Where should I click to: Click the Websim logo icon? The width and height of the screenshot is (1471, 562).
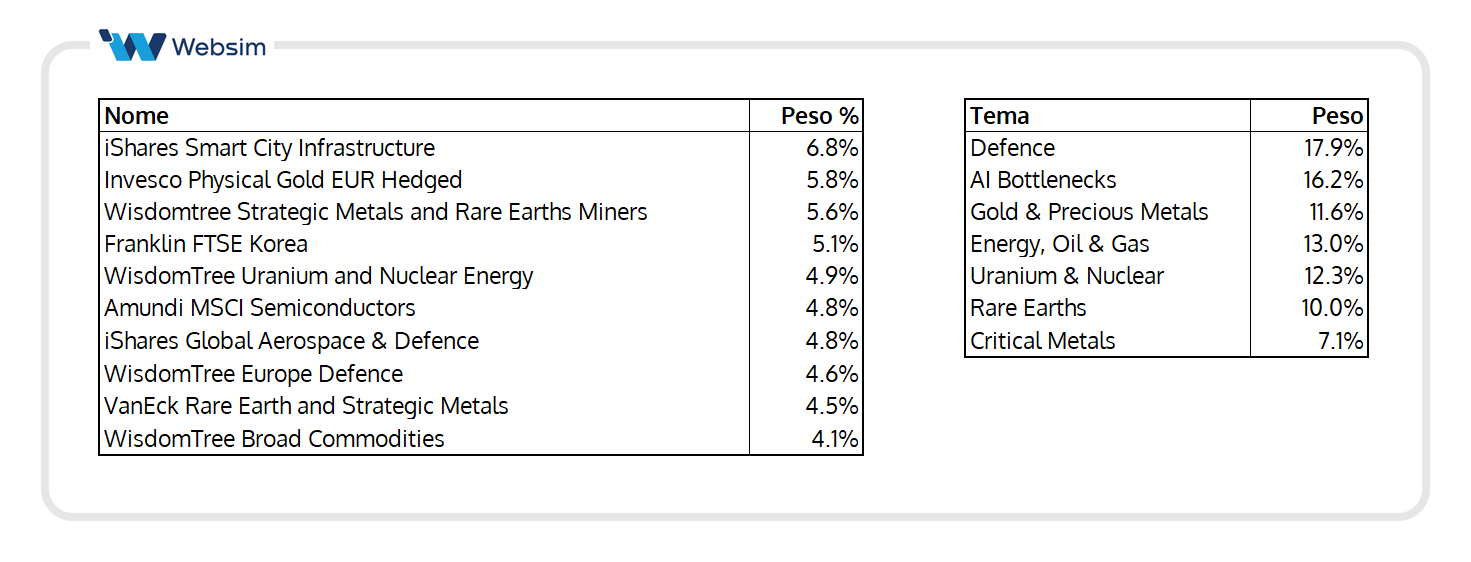132,45
